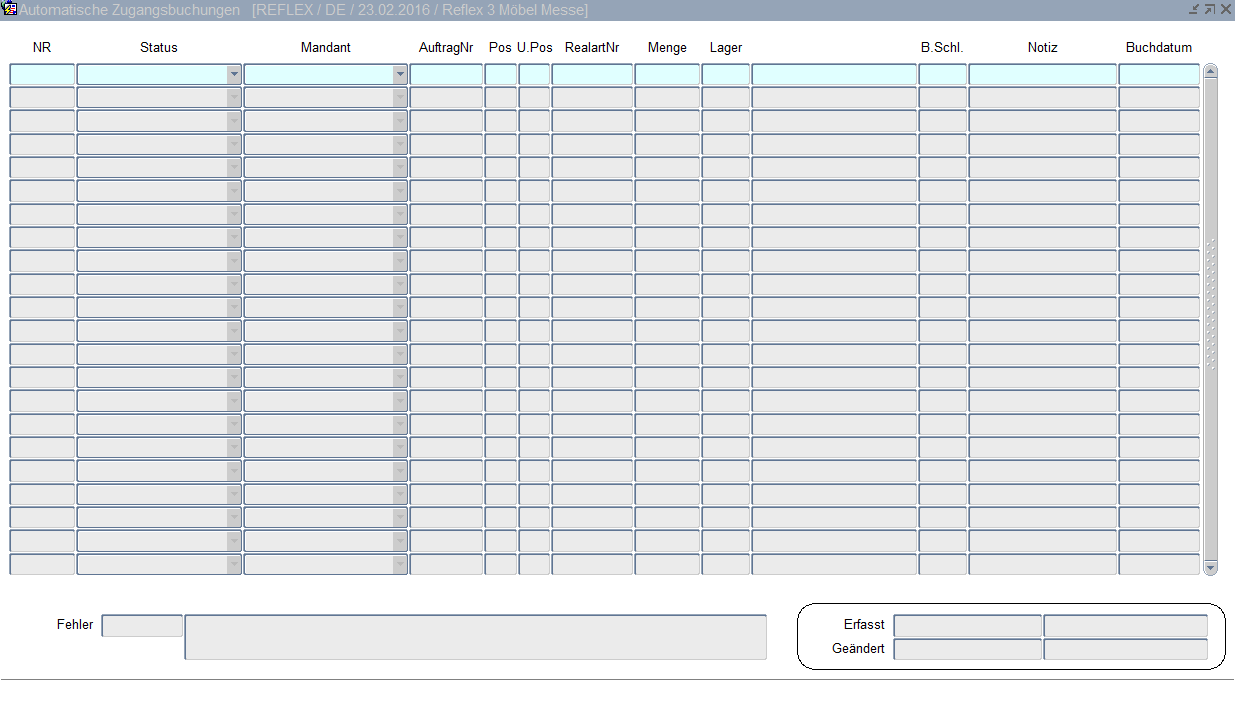Open the Status dropdown in the second row
The image size is (1235, 716).
click(234, 97)
